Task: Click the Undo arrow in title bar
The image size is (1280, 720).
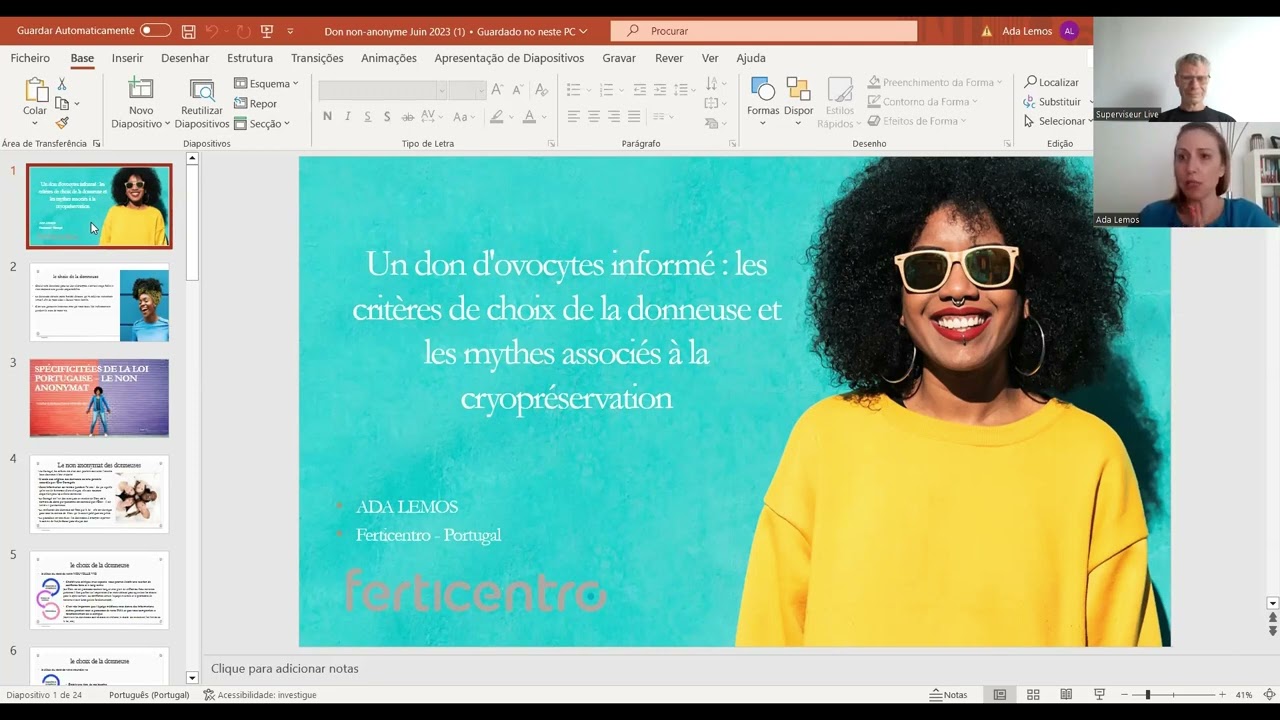Action: tap(214, 31)
